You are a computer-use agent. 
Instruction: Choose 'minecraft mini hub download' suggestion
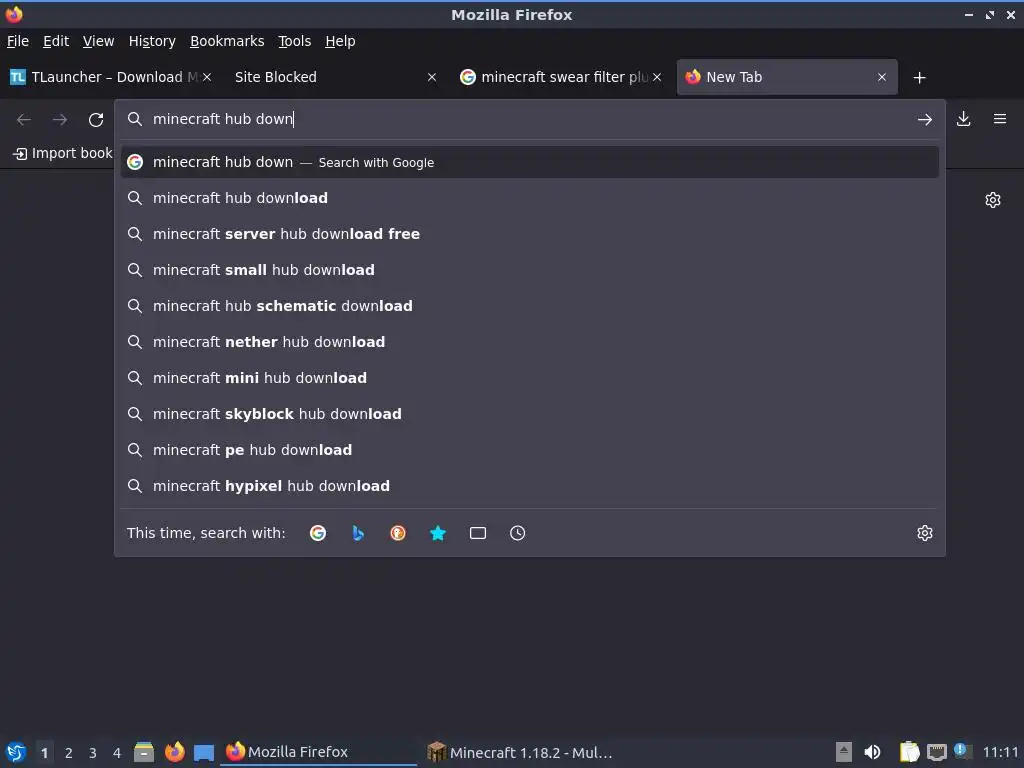click(530, 377)
